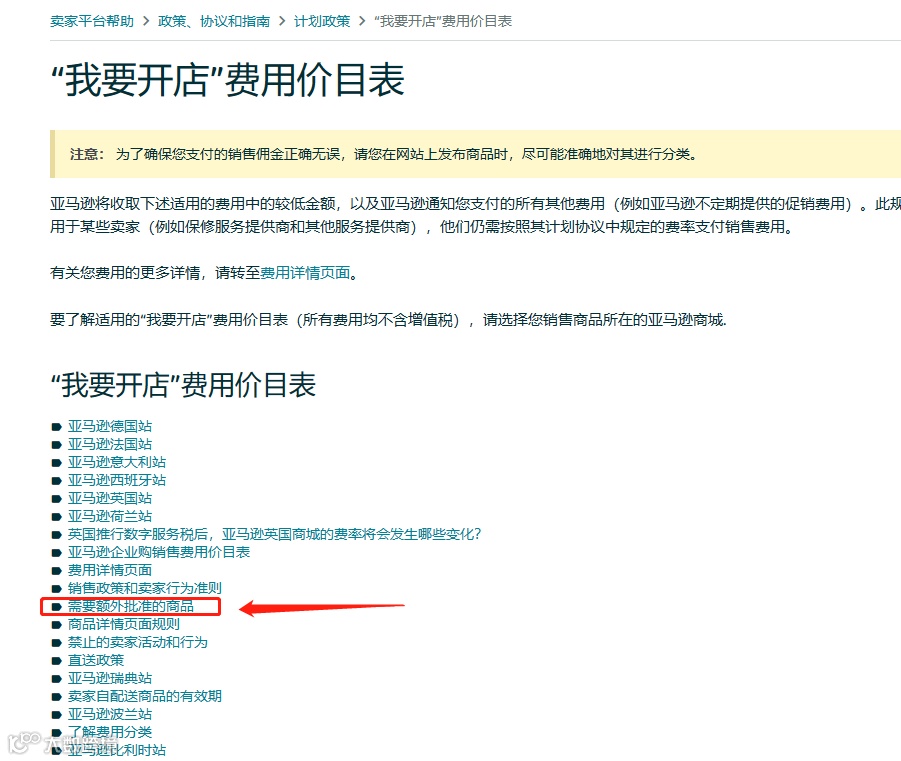
Task: Open 需要额外批准的商品 link
Action: [x=131, y=606]
